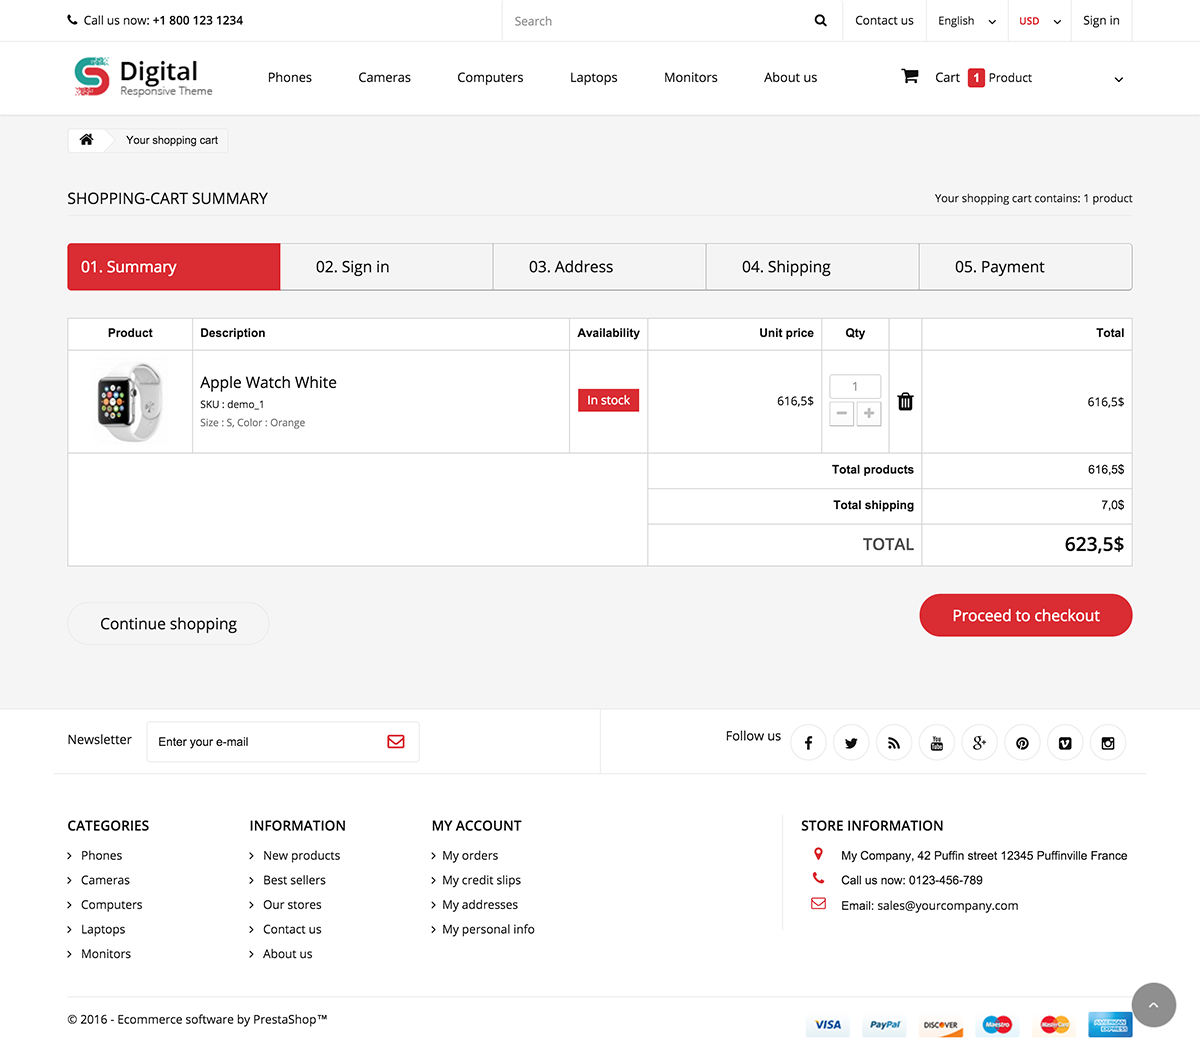
Task: Select the 01. Summary step tab
Action: tap(174, 267)
